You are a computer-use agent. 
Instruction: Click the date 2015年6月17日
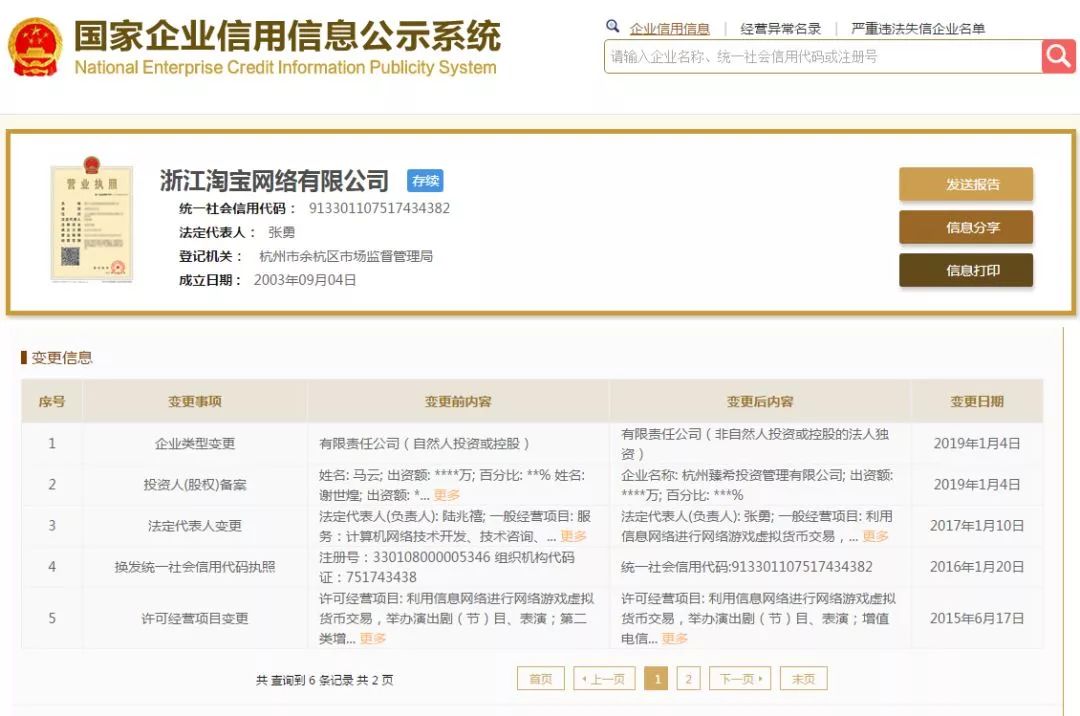[977, 618]
